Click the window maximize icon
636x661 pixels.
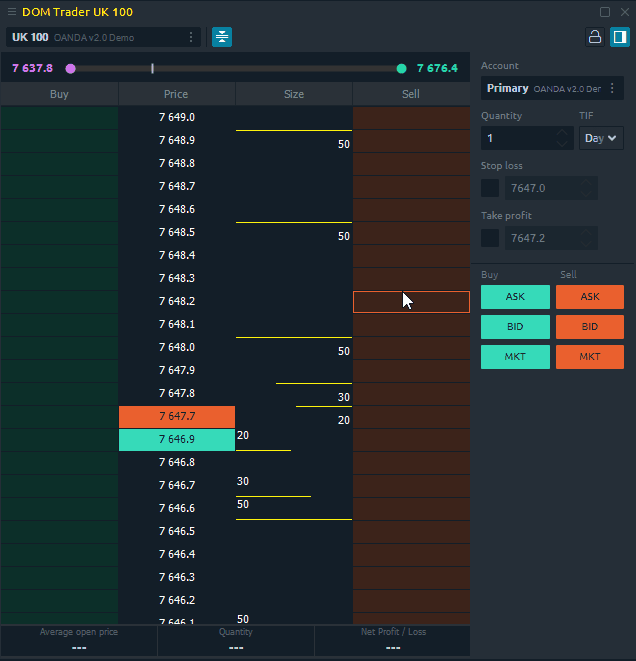605,12
